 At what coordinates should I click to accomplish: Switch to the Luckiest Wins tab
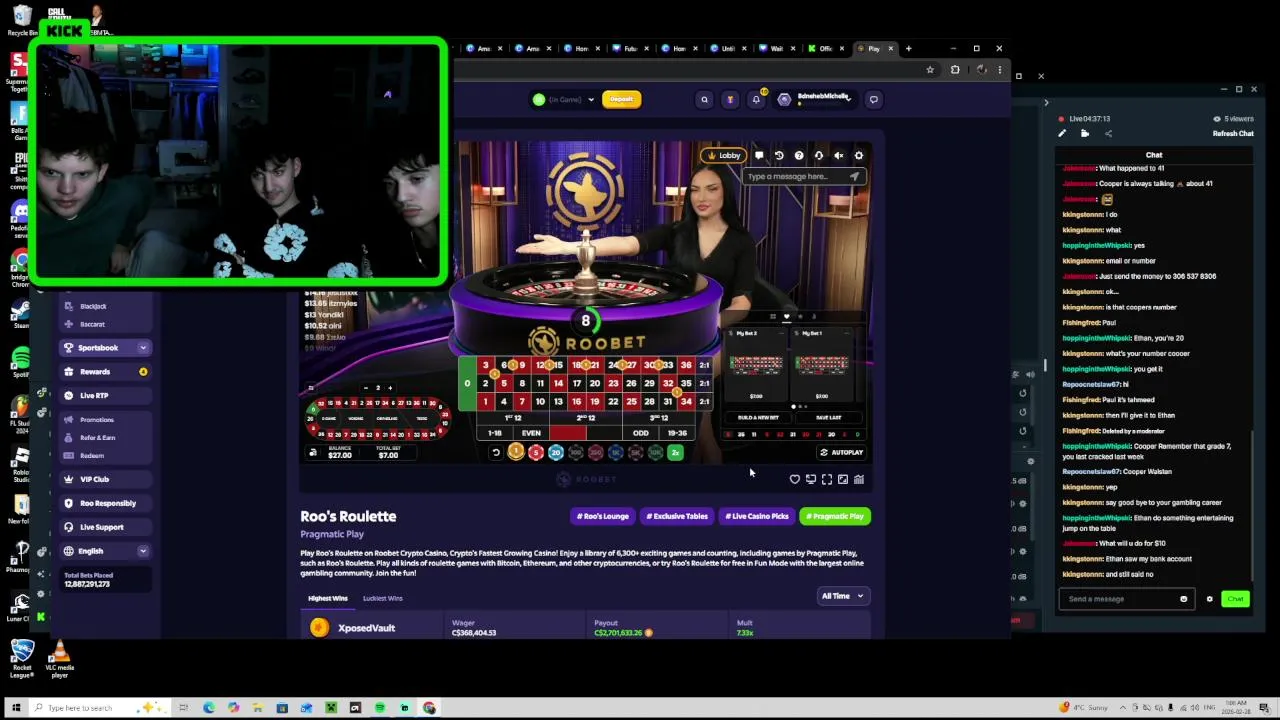[382, 598]
